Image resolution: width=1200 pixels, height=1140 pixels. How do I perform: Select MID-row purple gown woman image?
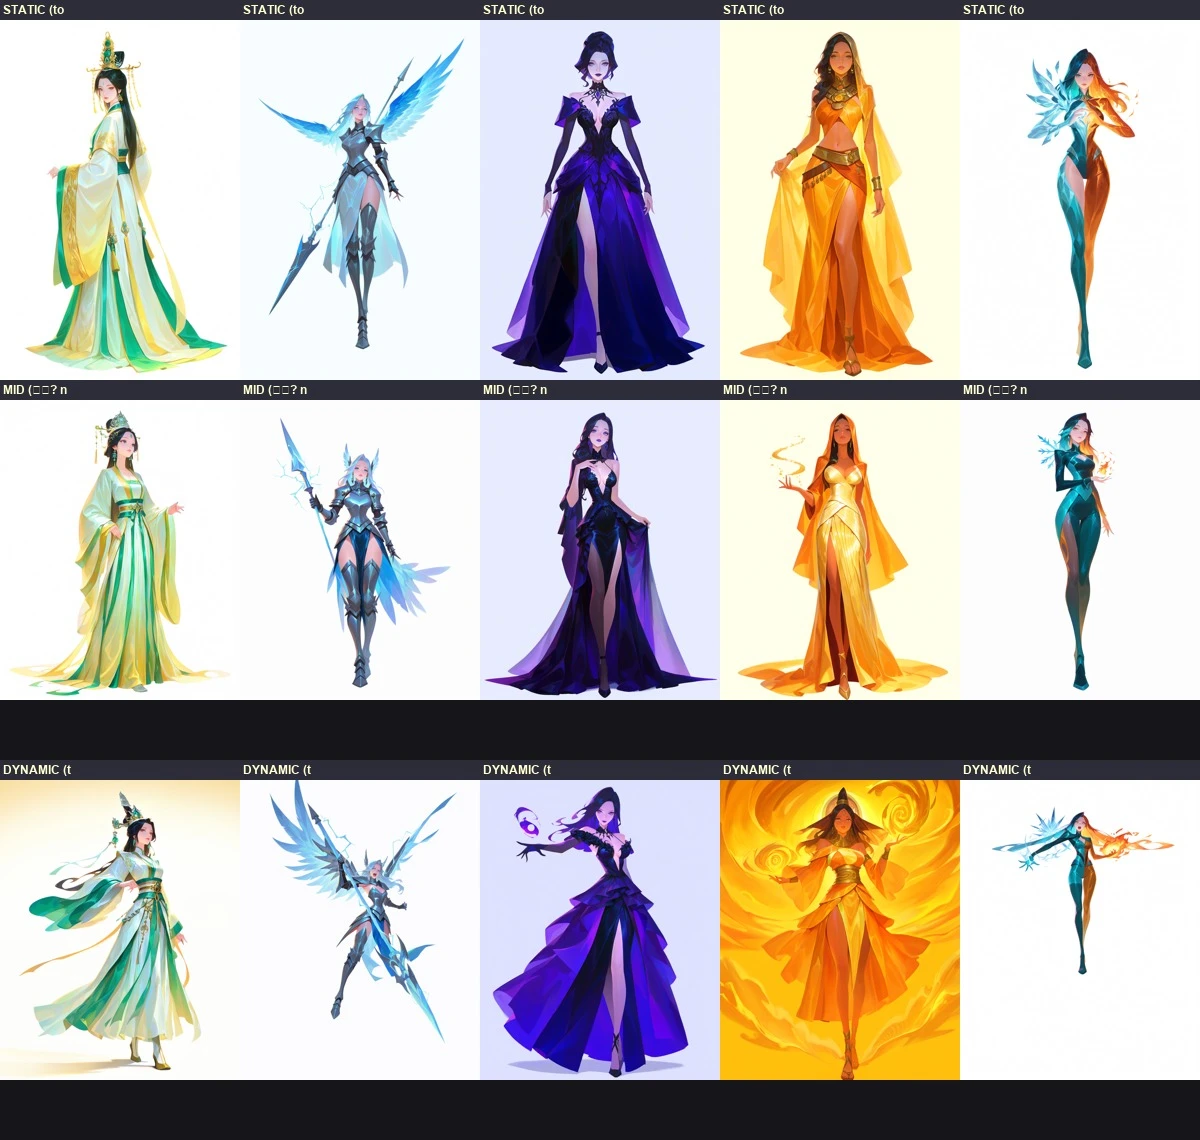[x=600, y=550]
